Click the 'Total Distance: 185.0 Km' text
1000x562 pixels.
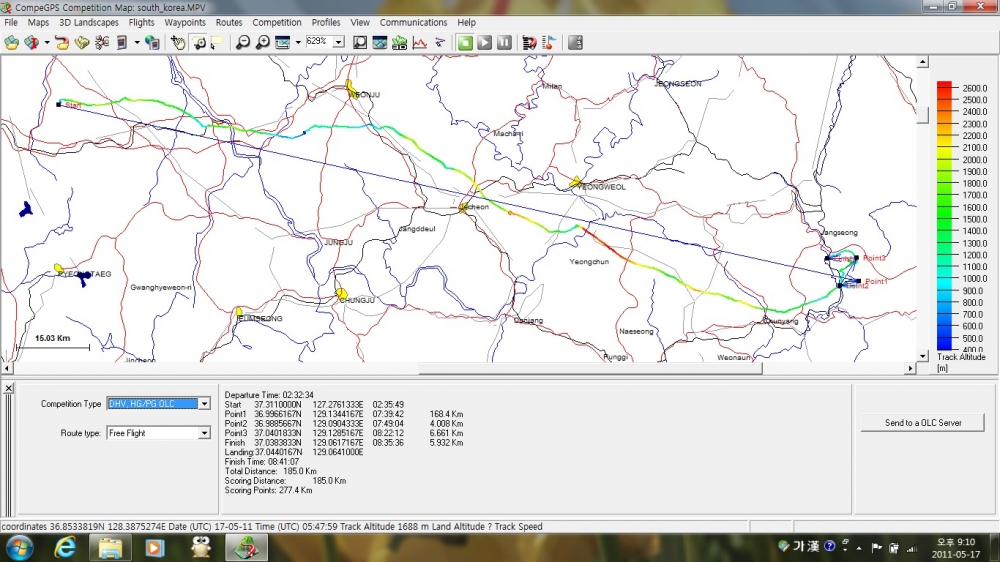pos(270,471)
